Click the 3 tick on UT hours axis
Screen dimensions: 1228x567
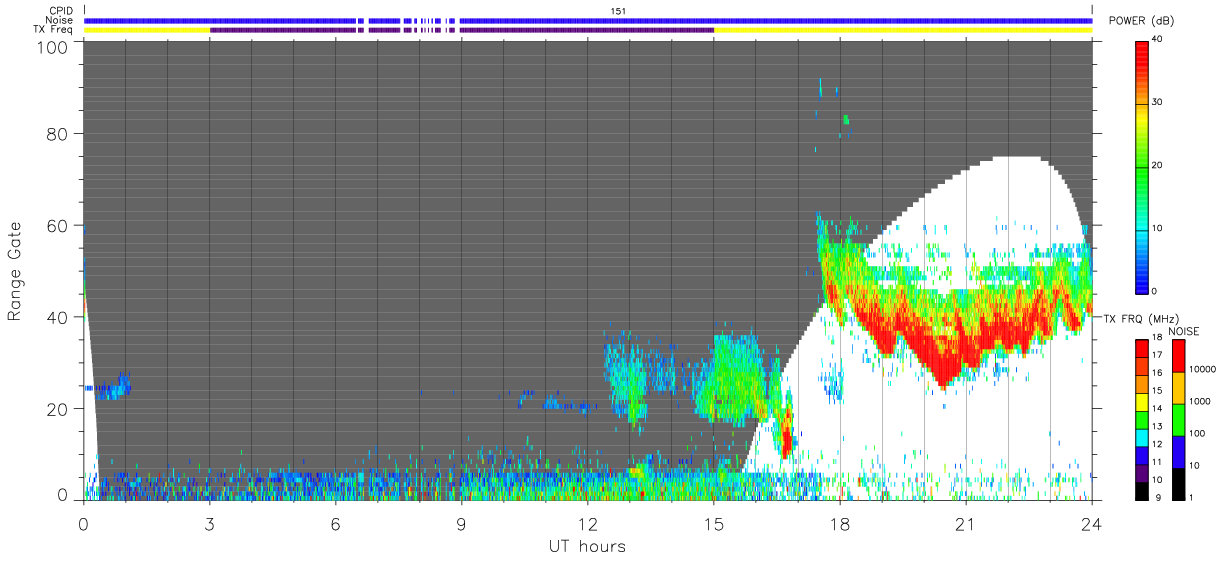pos(209,523)
